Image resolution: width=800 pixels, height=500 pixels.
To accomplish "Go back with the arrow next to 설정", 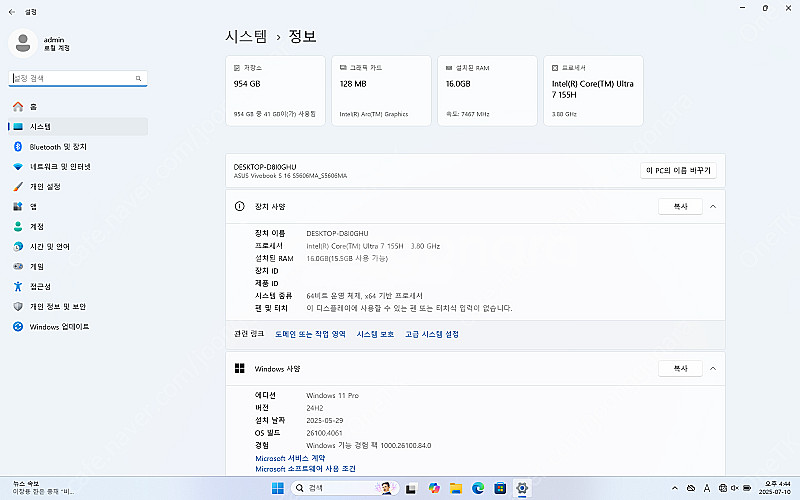I will (12, 12).
